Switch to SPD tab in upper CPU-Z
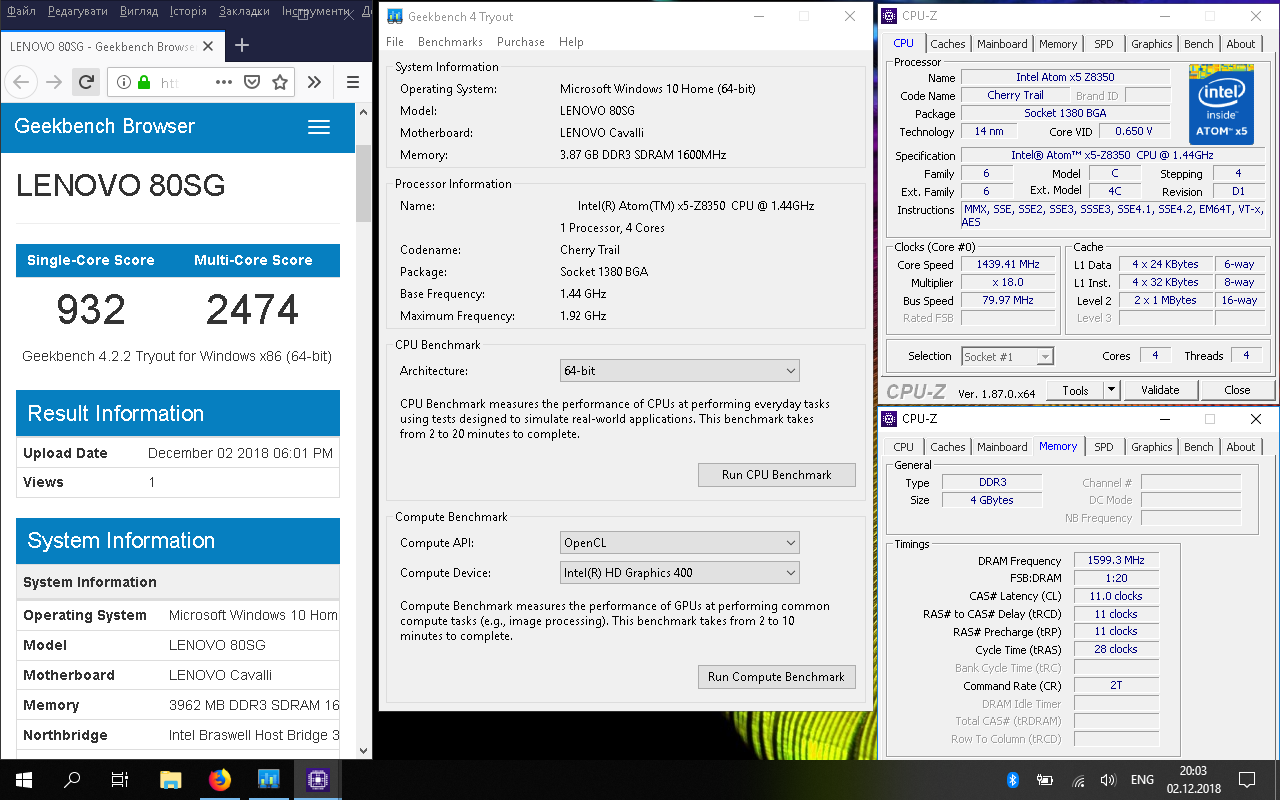This screenshot has width=1280, height=800. pyautogui.click(x=1104, y=44)
